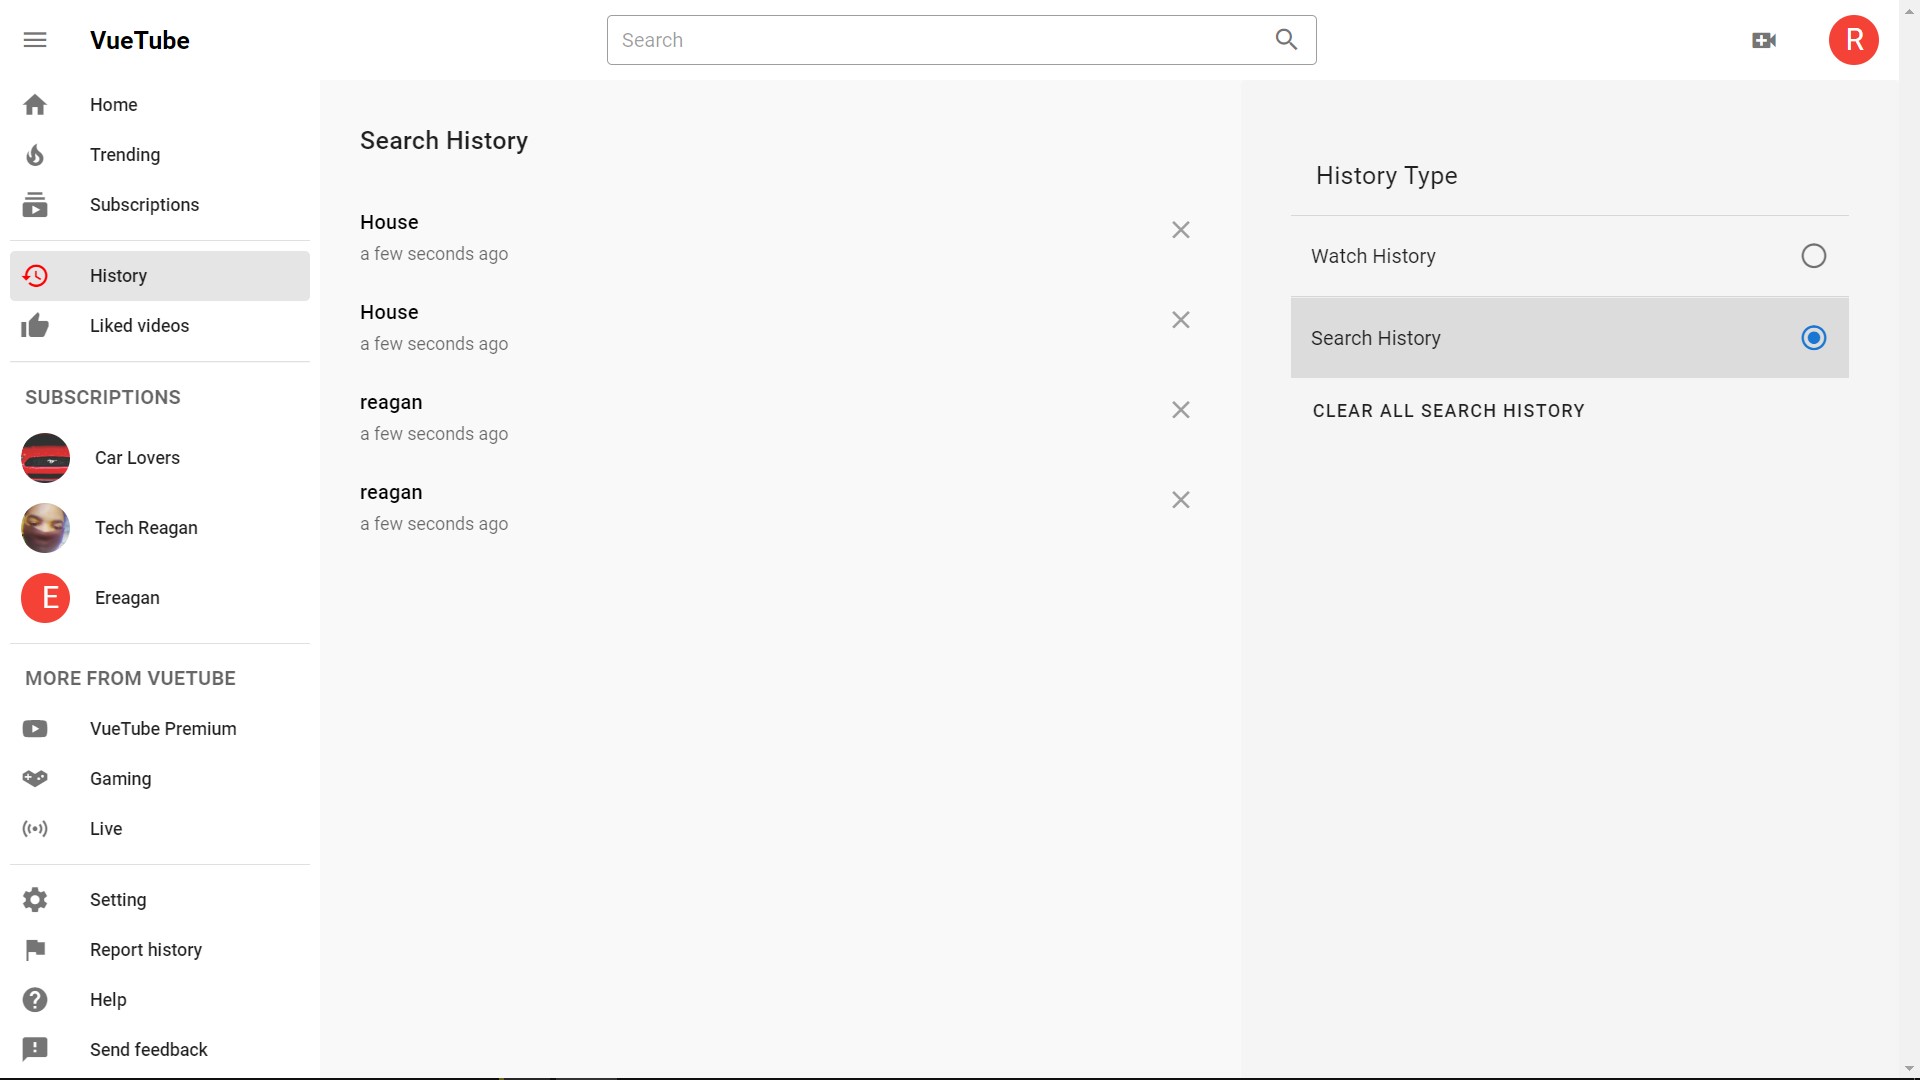Image resolution: width=1920 pixels, height=1080 pixels.
Task: Go to Subscriptions page
Action: tap(144, 205)
